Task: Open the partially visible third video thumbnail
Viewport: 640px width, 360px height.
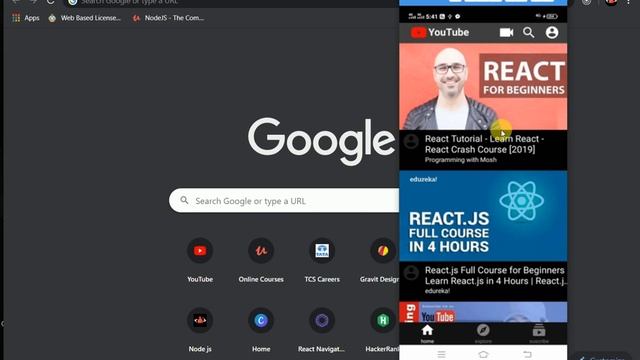Action: (483, 312)
